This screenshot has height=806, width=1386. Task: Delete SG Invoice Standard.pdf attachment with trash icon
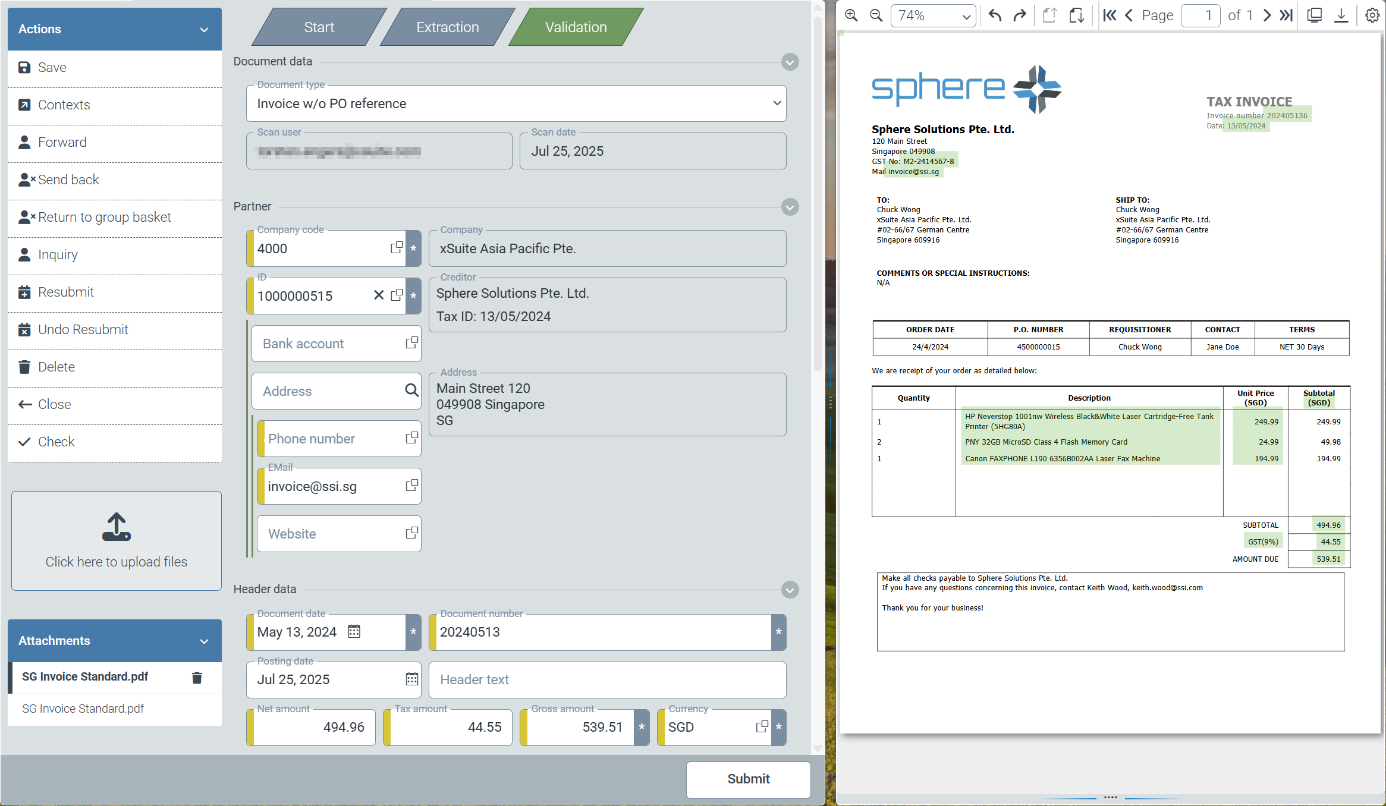click(197, 678)
